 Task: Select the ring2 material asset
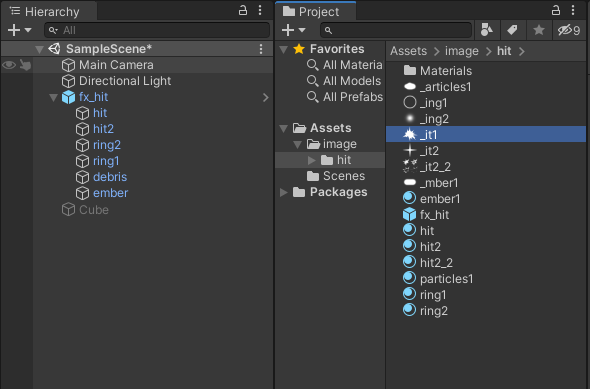click(433, 311)
